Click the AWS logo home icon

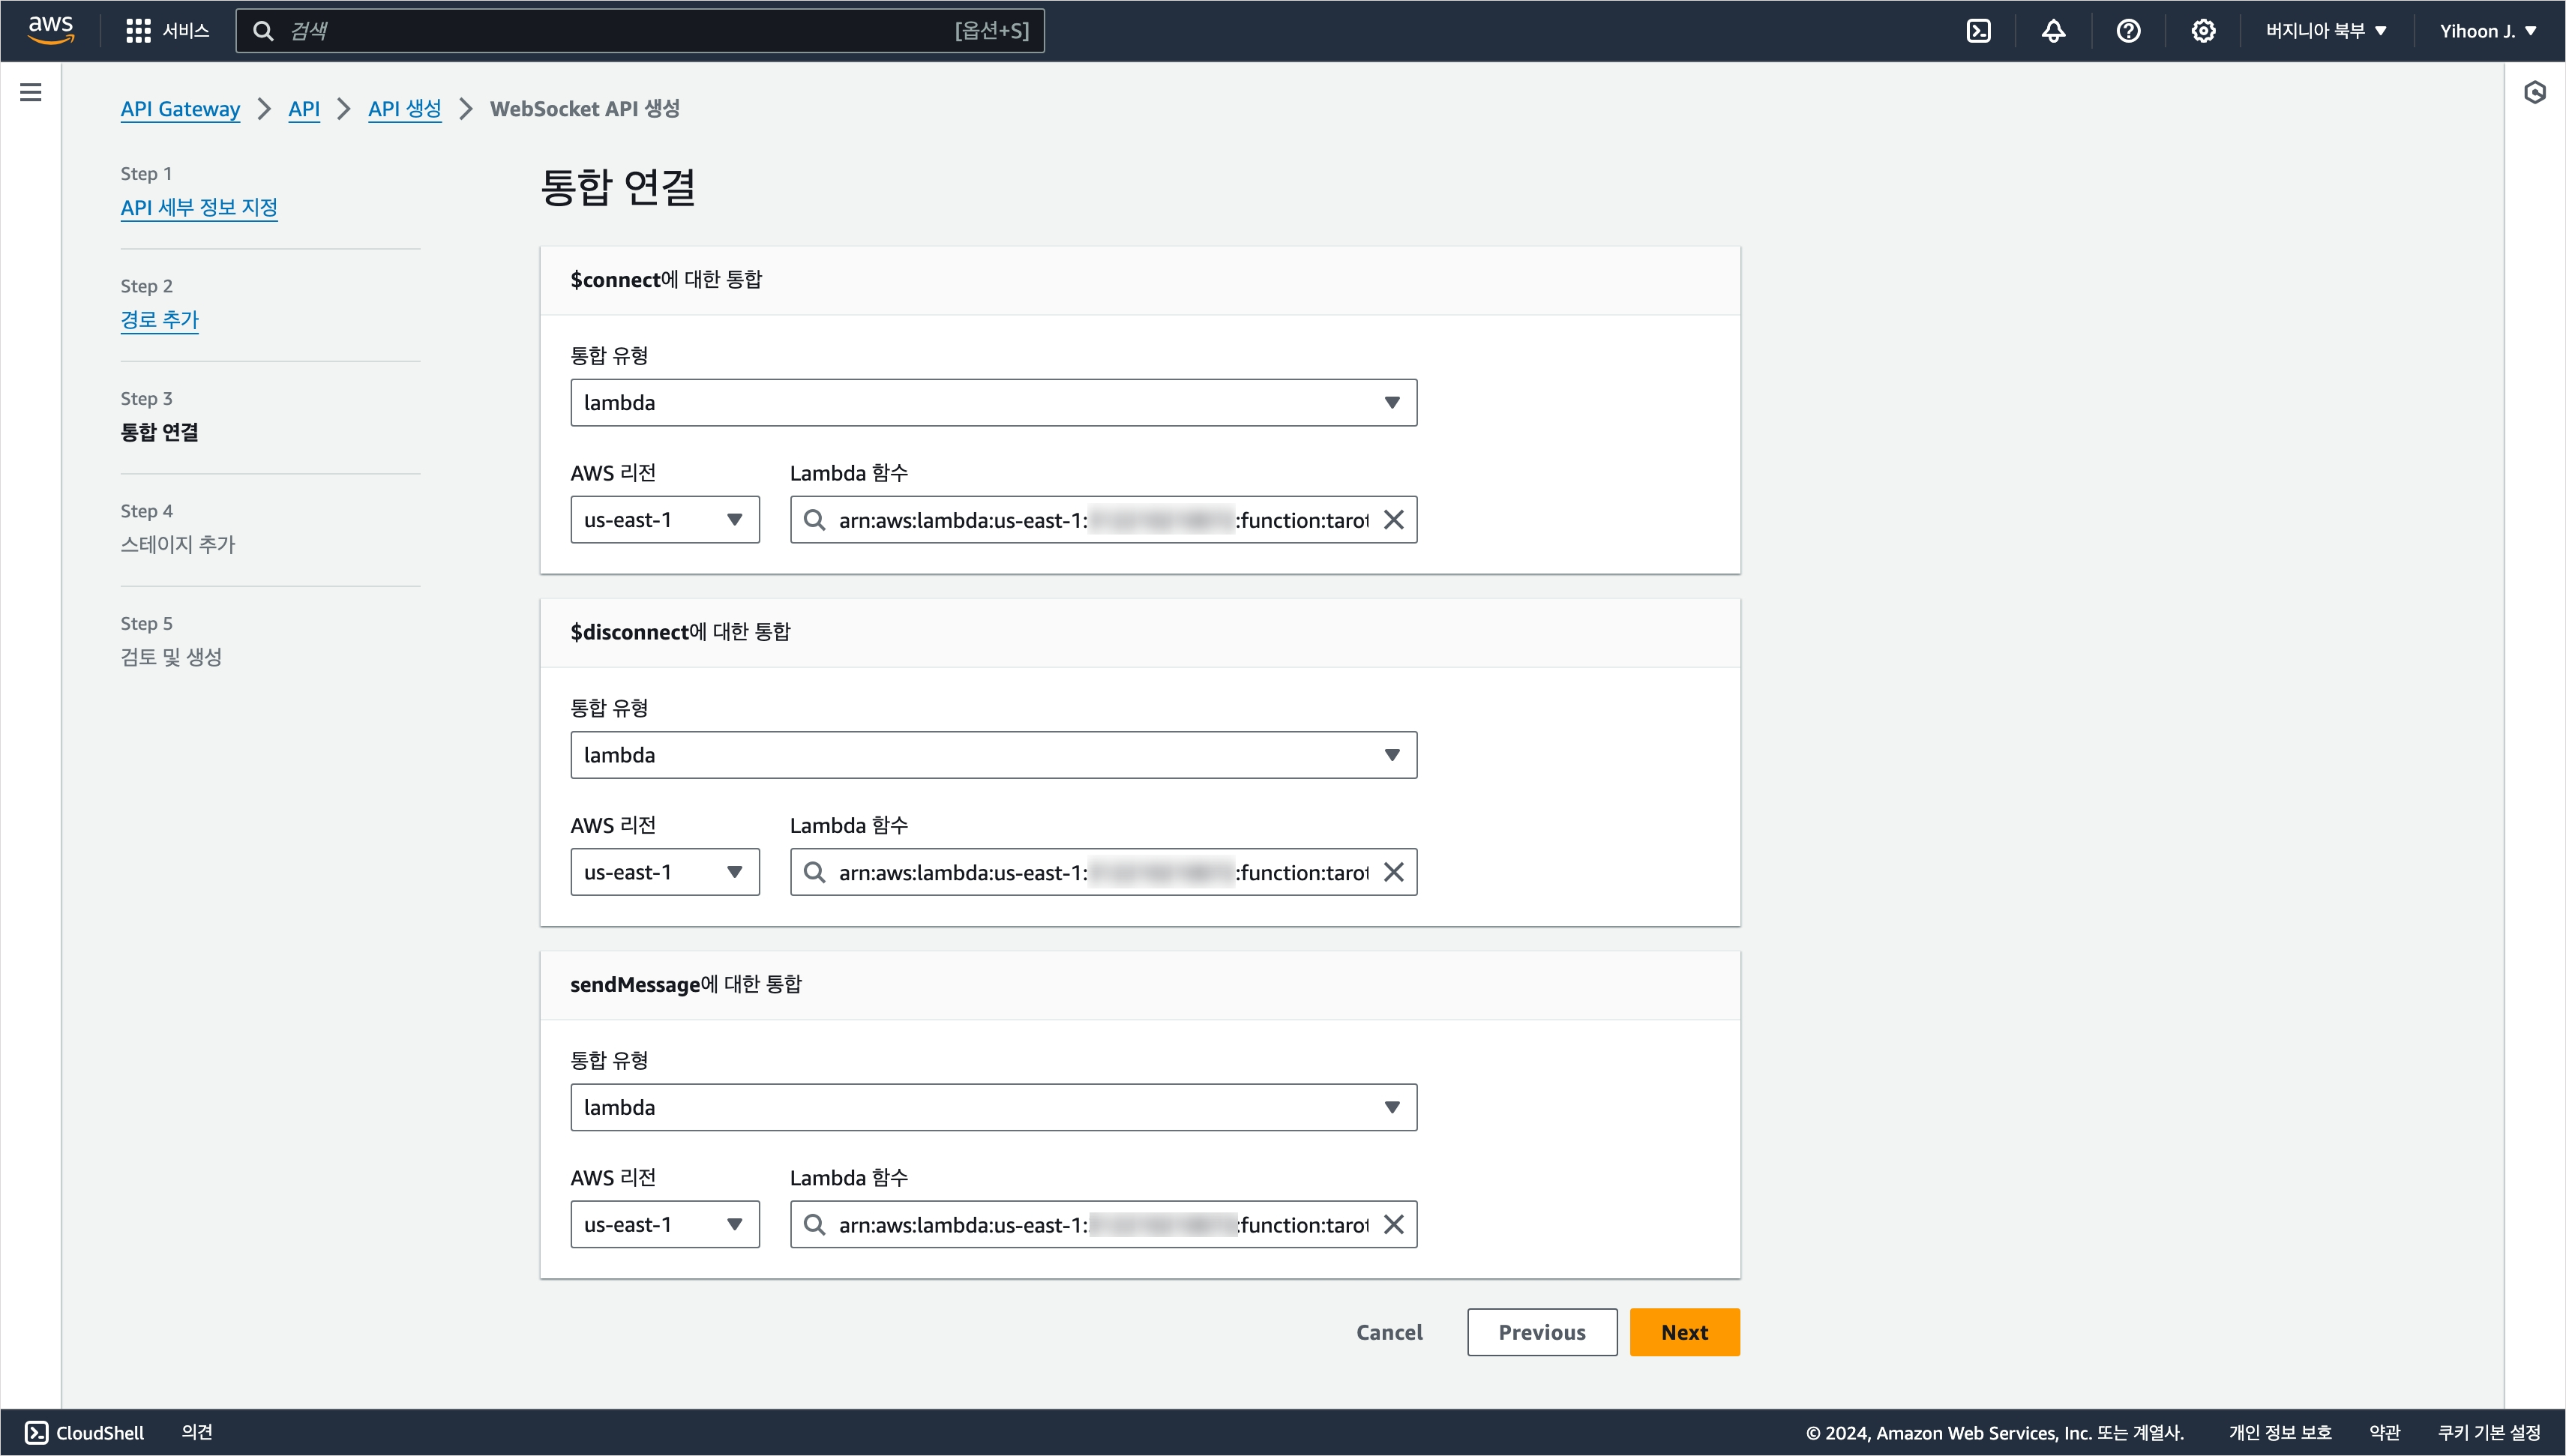coord(50,30)
